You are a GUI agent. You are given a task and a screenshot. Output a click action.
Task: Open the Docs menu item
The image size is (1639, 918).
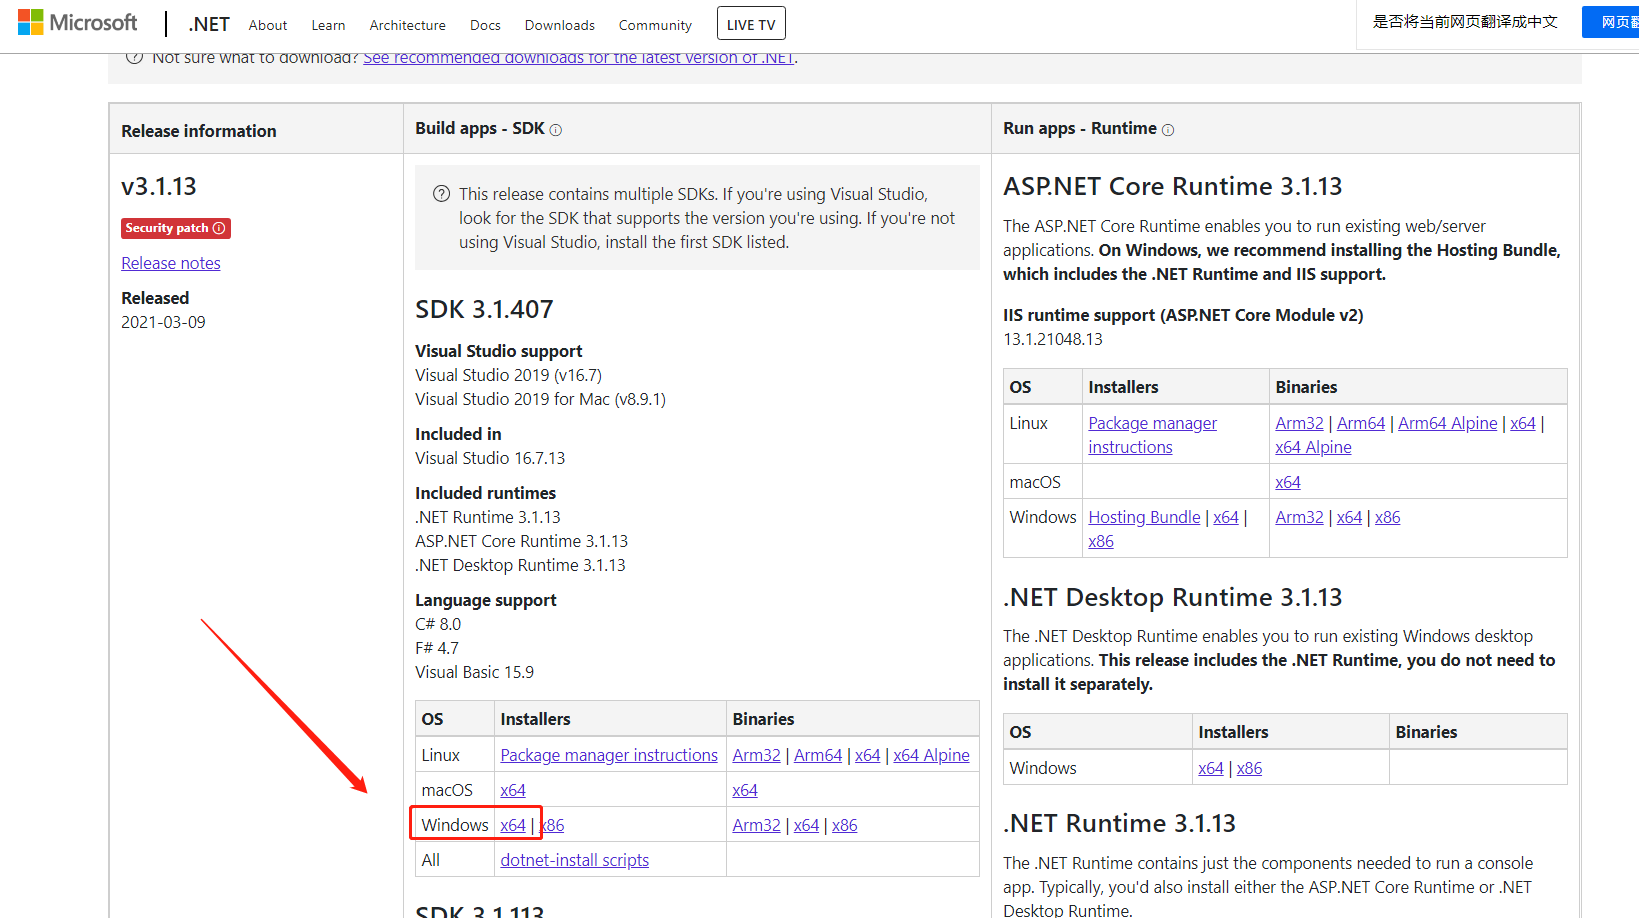pyautogui.click(x=485, y=25)
